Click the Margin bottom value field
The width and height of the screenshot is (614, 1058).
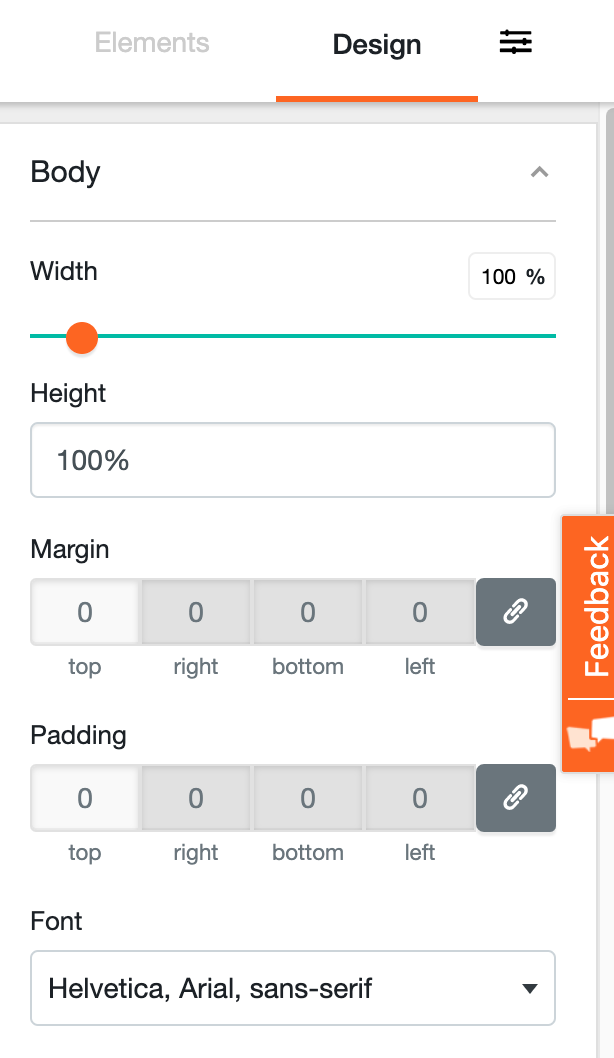coord(308,612)
